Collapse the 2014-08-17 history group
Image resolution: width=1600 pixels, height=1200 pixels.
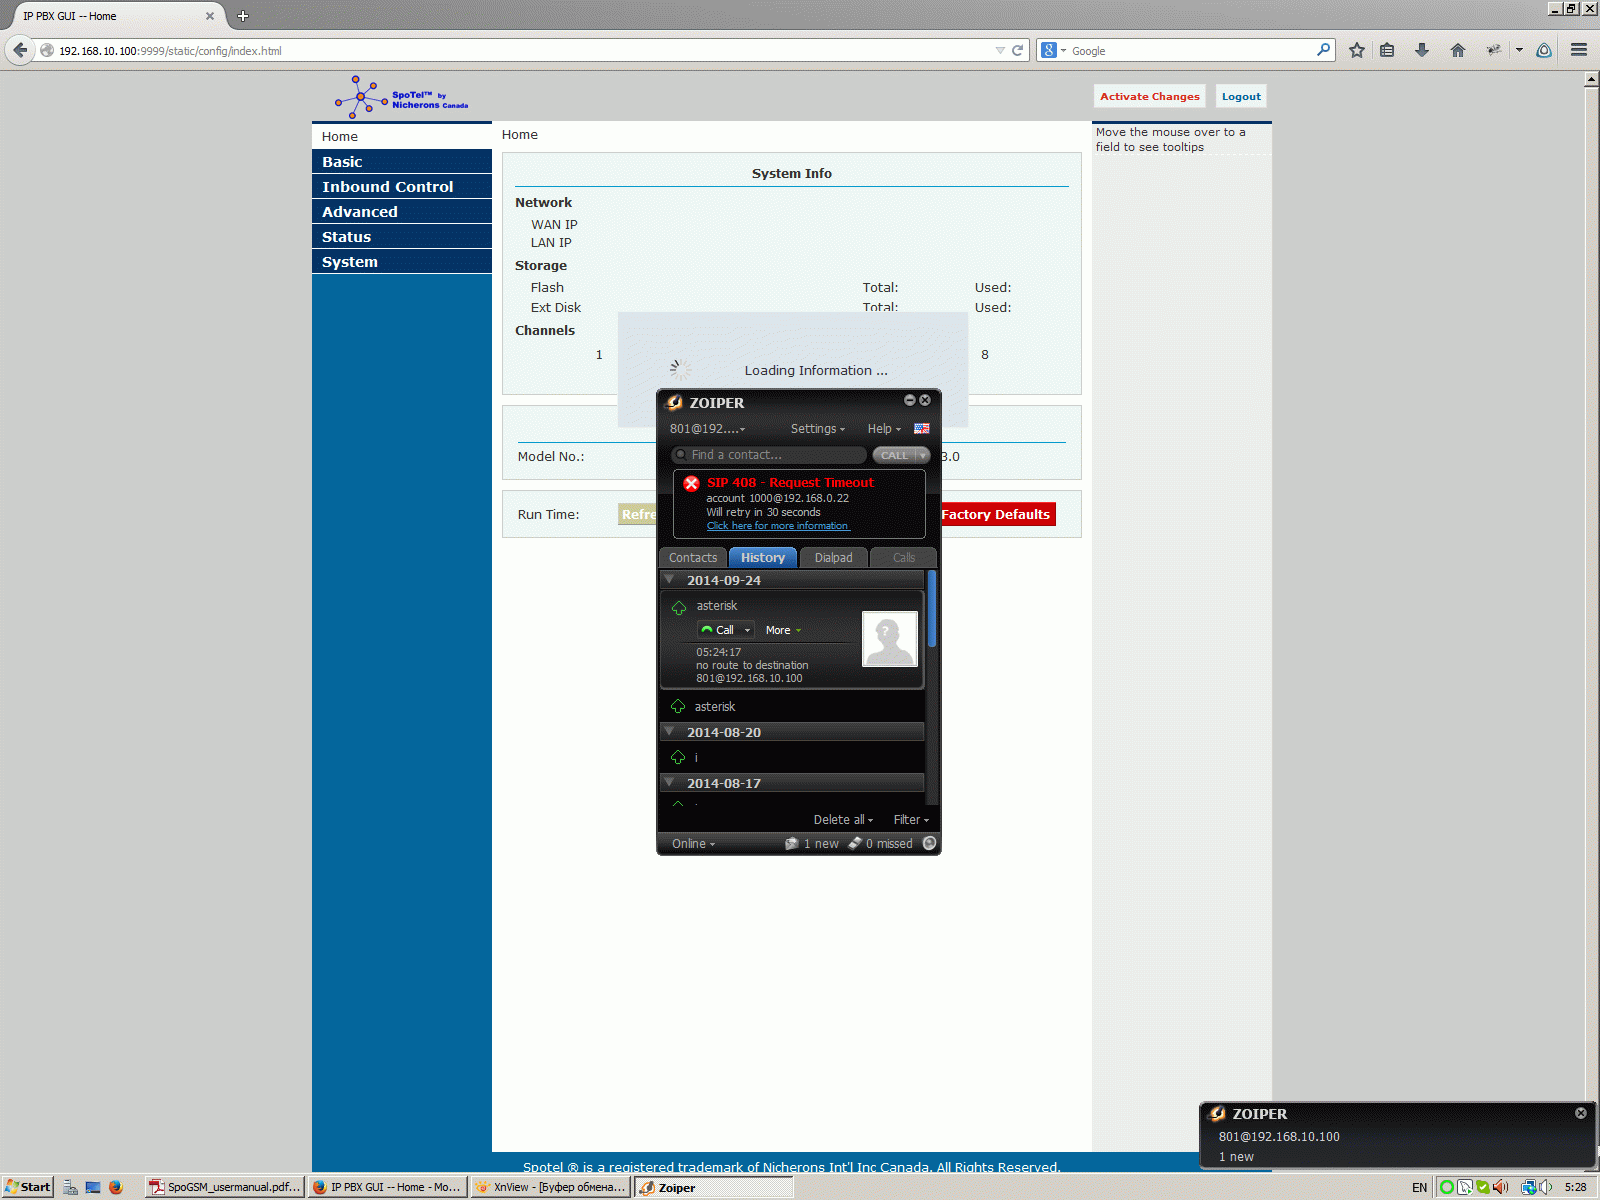pos(669,783)
